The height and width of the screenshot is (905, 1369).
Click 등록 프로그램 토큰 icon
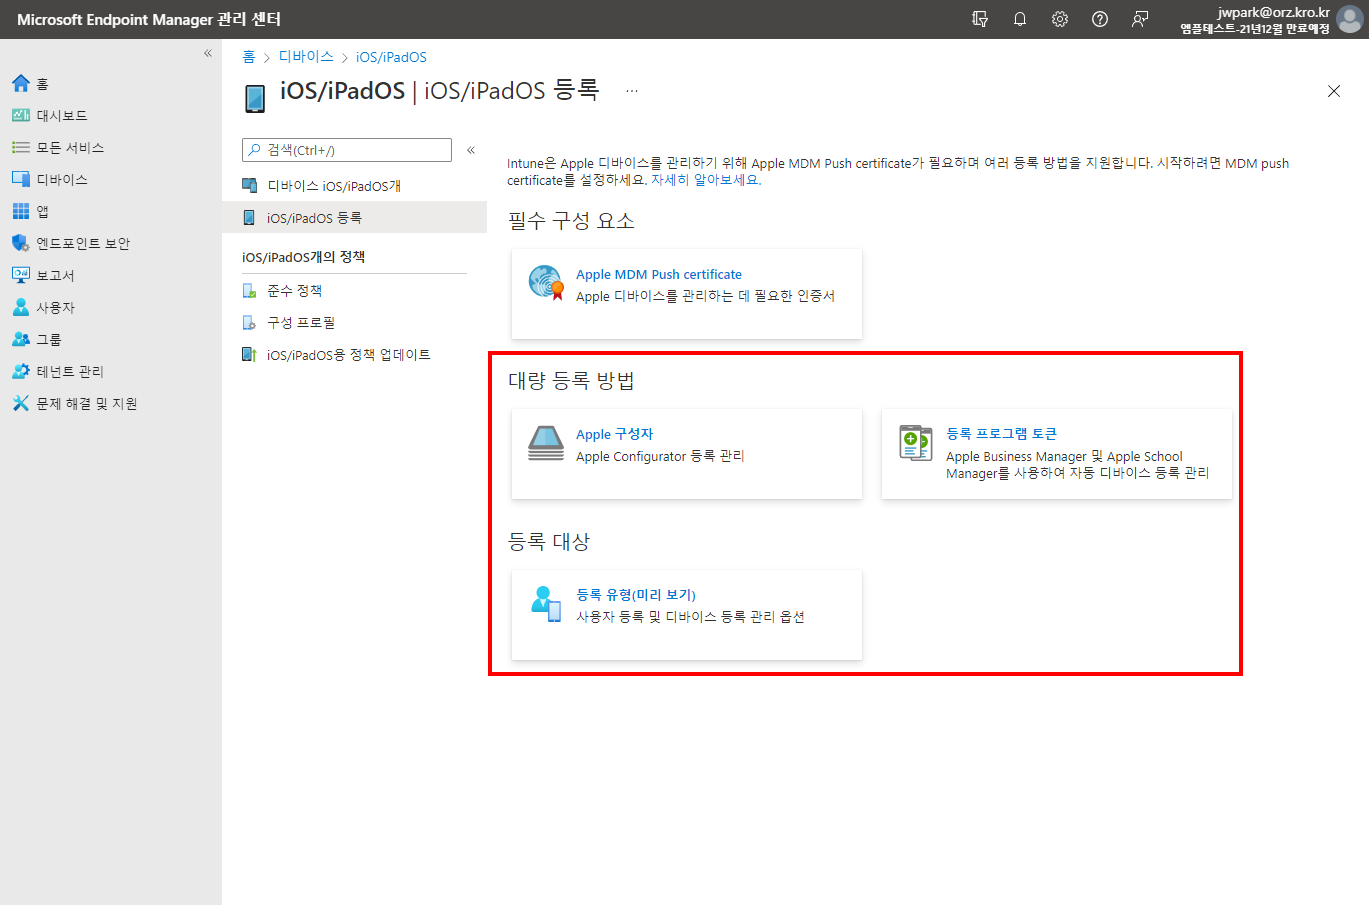click(x=916, y=442)
